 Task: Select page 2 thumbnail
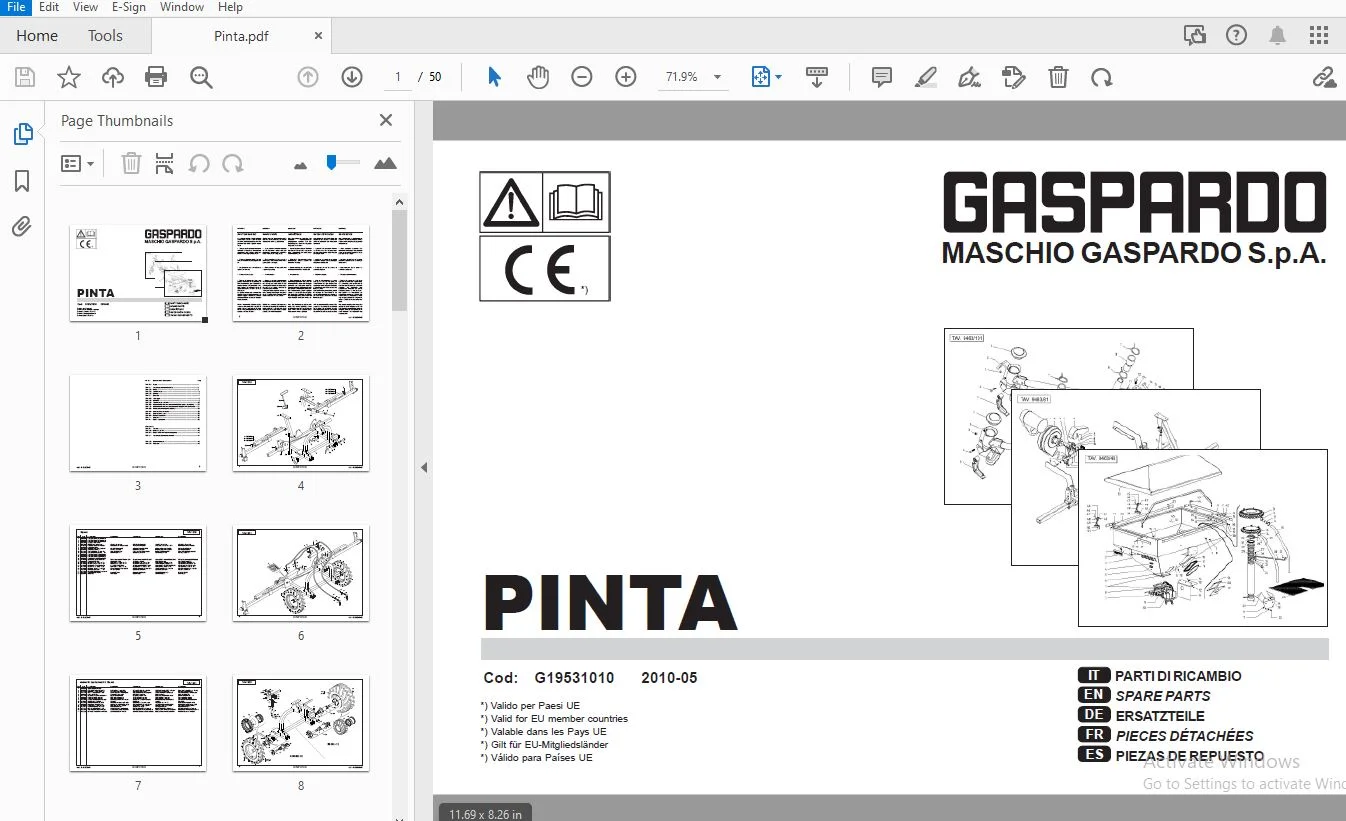point(301,273)
